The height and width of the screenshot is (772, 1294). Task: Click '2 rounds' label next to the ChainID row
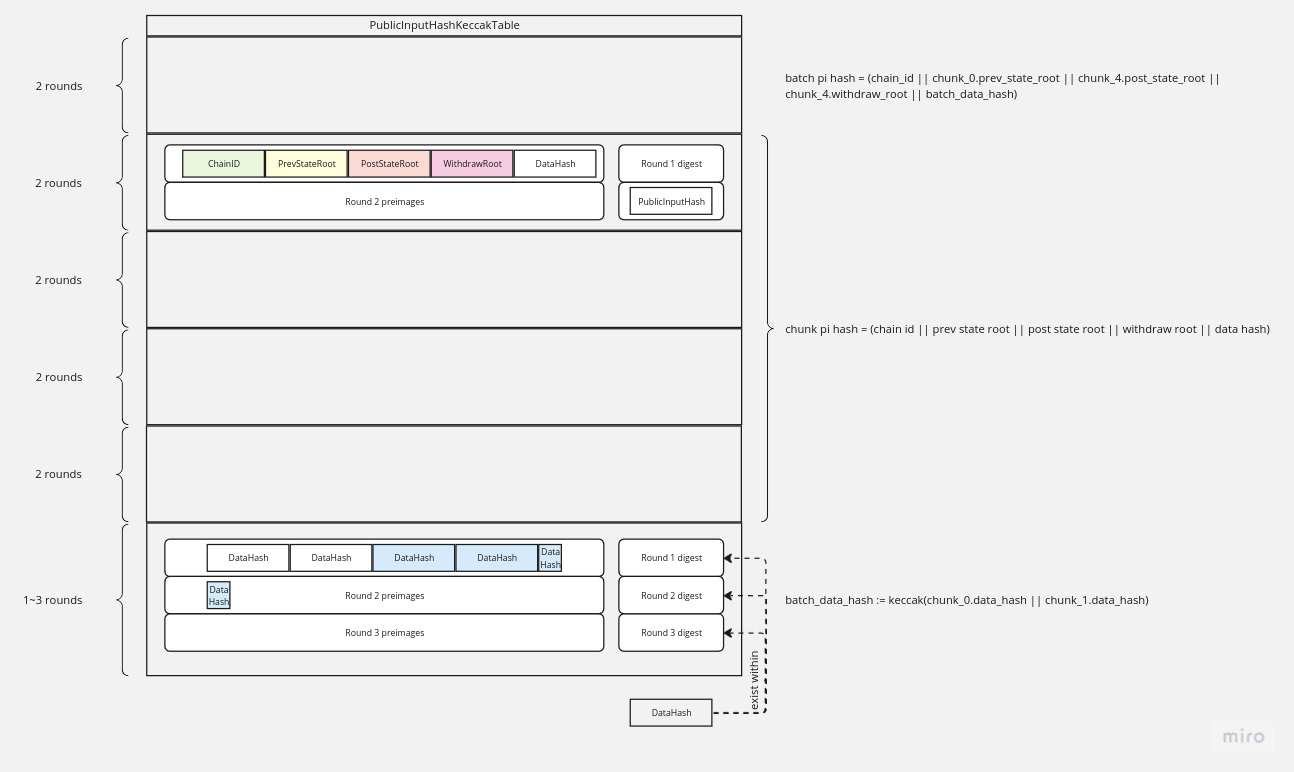pos(59,183)
